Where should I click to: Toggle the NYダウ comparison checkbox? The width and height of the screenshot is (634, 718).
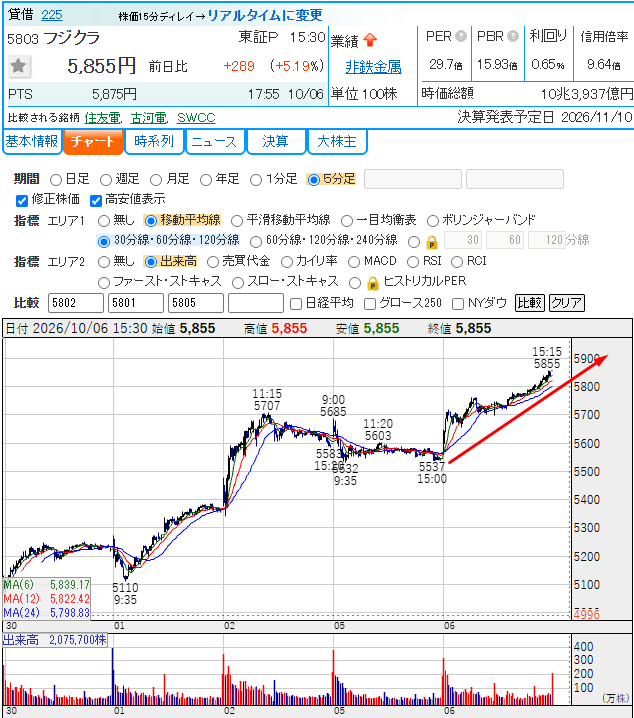[x=458, y=304]
